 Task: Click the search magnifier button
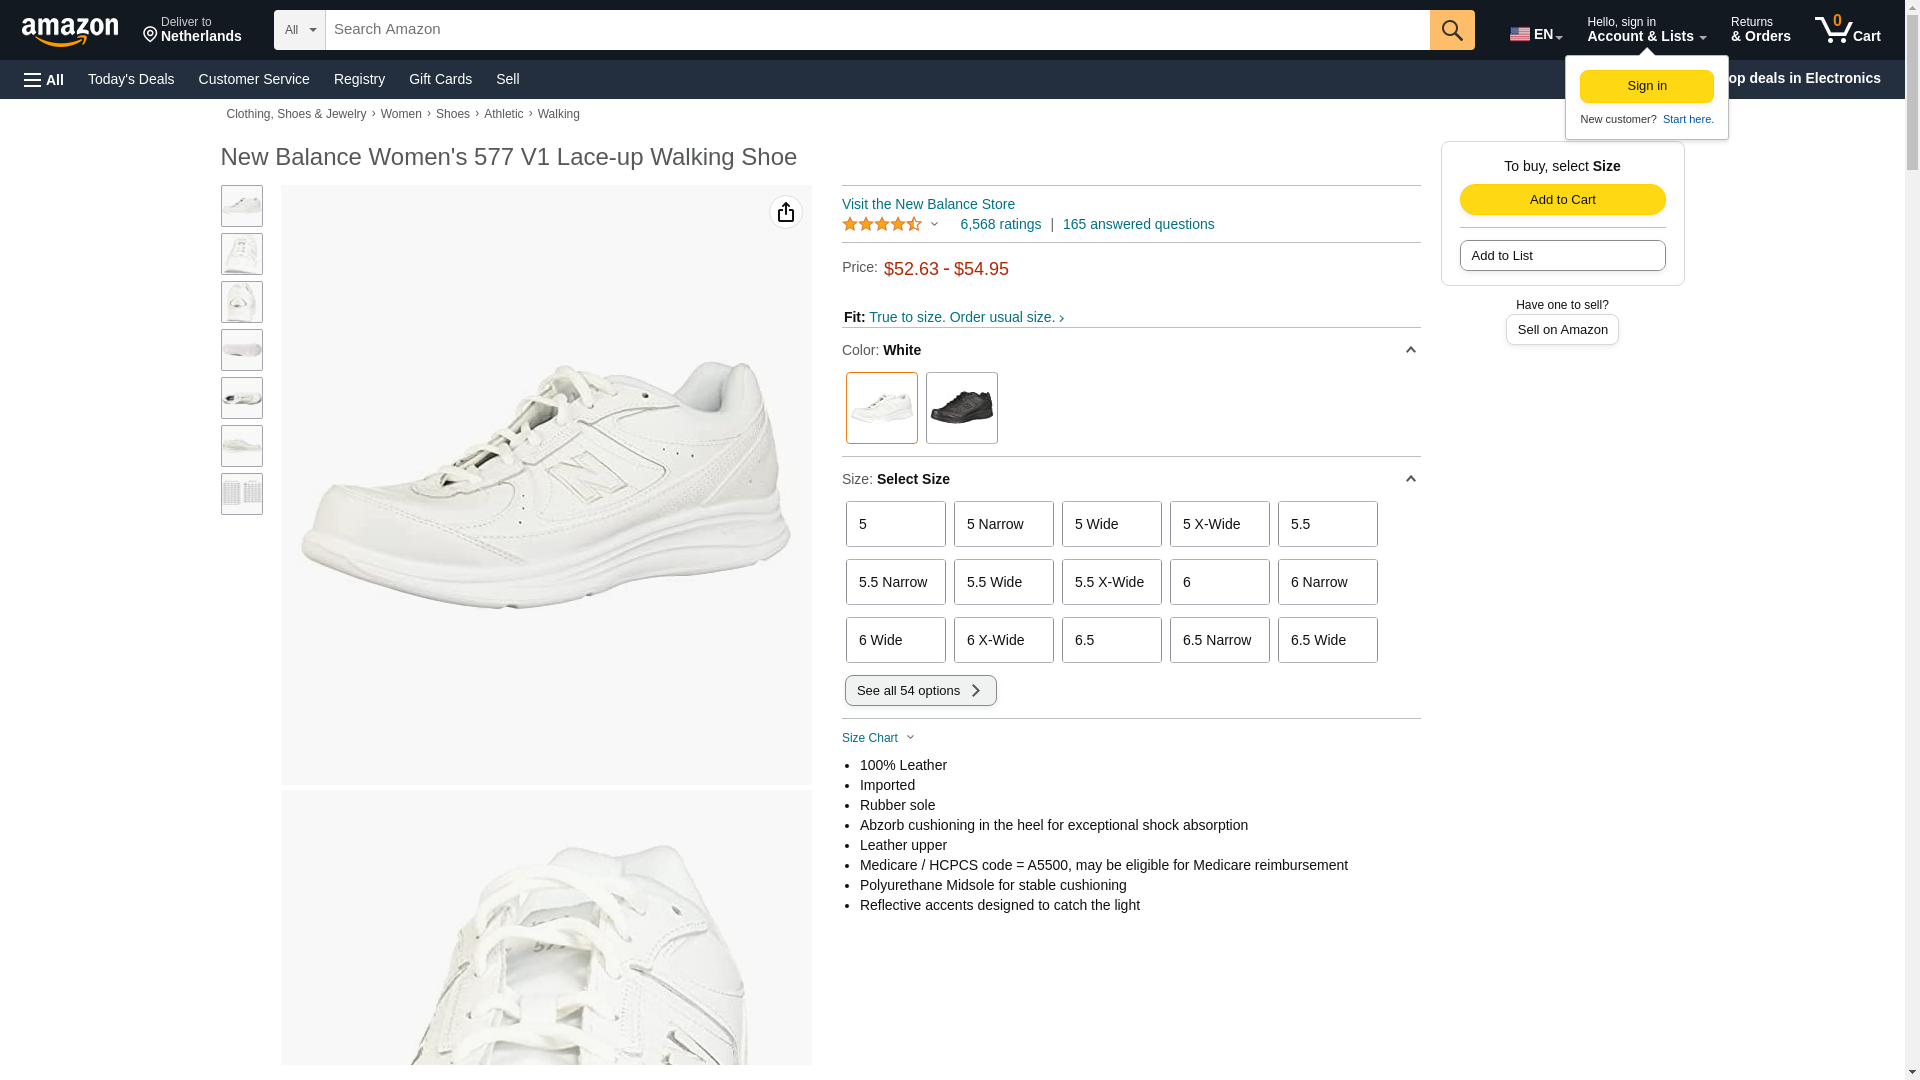pos(1451,30)
